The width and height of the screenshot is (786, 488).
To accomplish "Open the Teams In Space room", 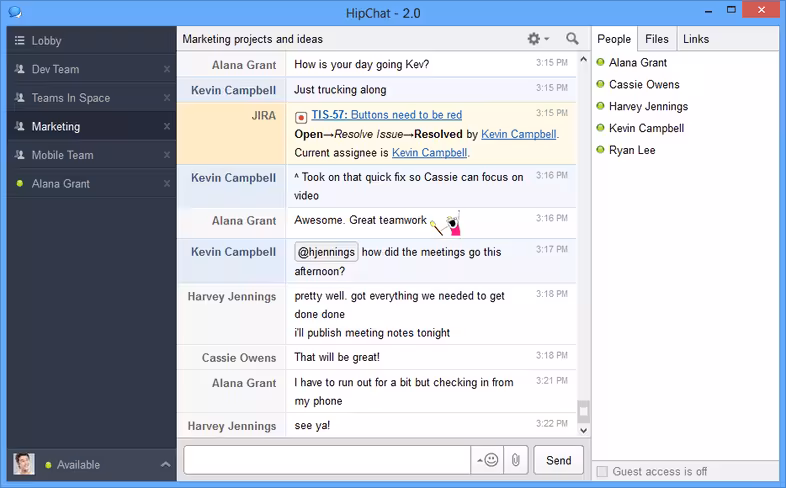I will (x=92, y=98).
